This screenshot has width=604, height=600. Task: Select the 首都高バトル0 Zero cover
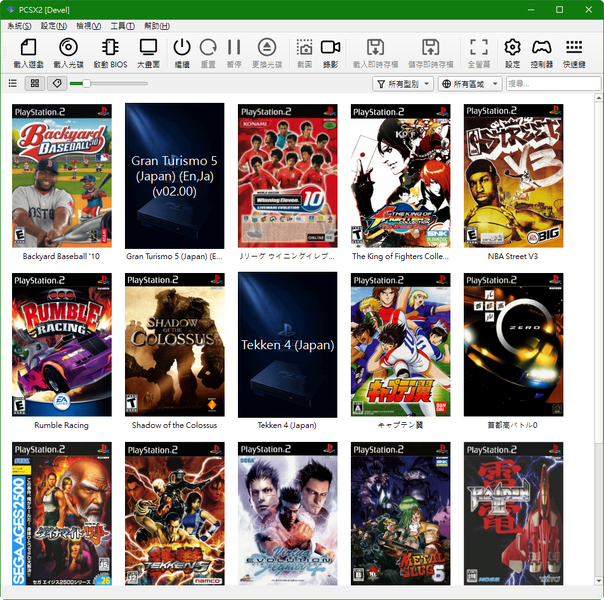[x=513, y=345]
